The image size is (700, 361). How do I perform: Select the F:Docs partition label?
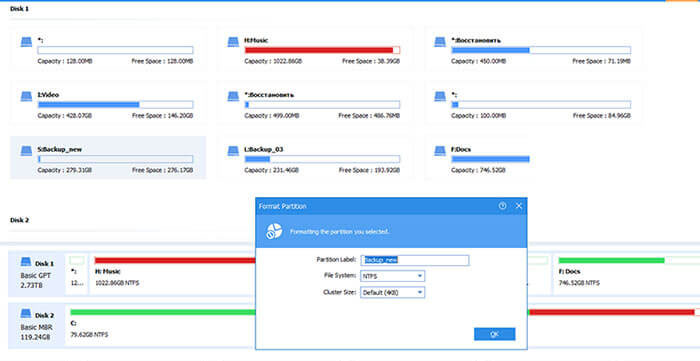point(461,149)
